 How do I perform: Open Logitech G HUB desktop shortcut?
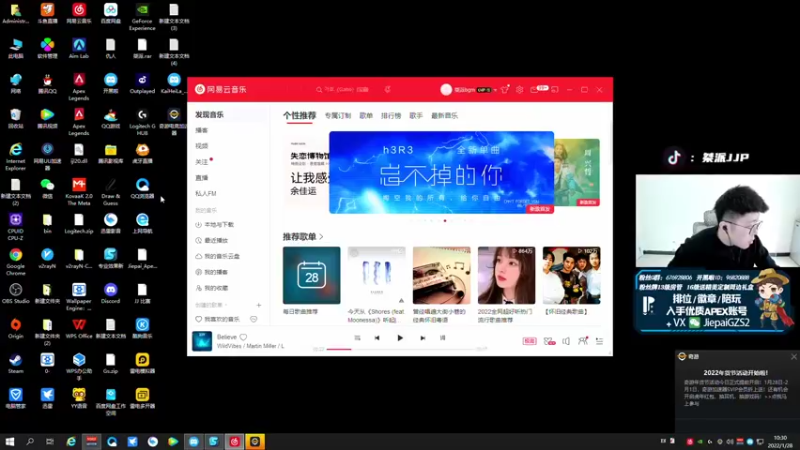(x=142, y=121)
